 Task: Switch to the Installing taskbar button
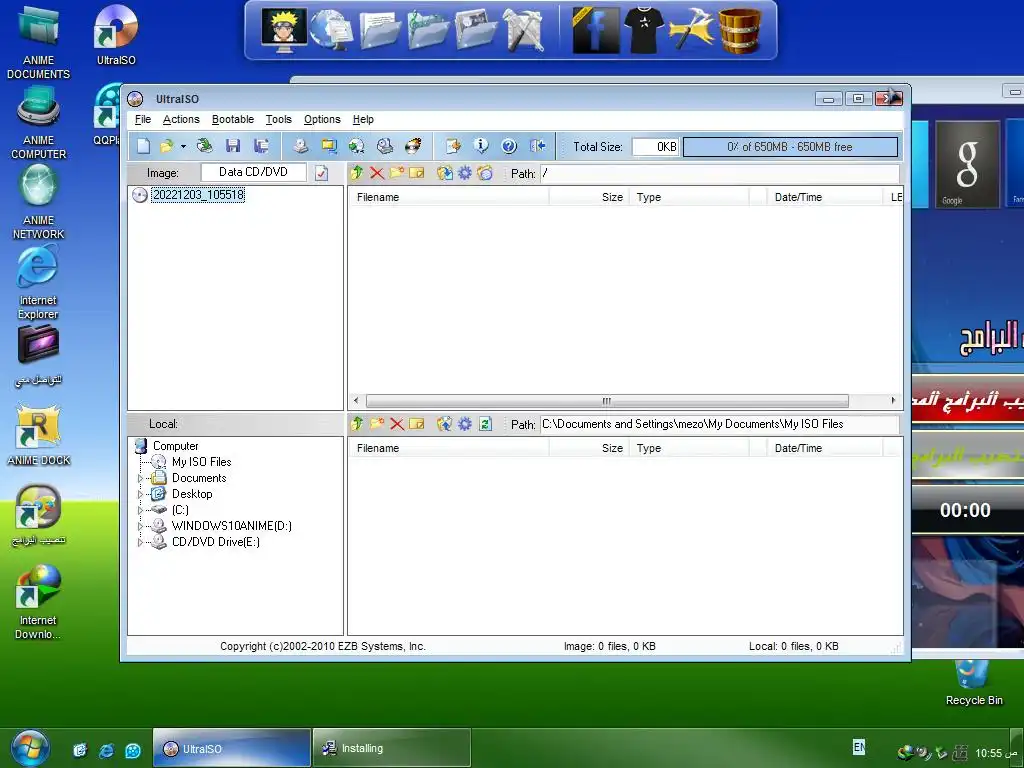point(392,748)
